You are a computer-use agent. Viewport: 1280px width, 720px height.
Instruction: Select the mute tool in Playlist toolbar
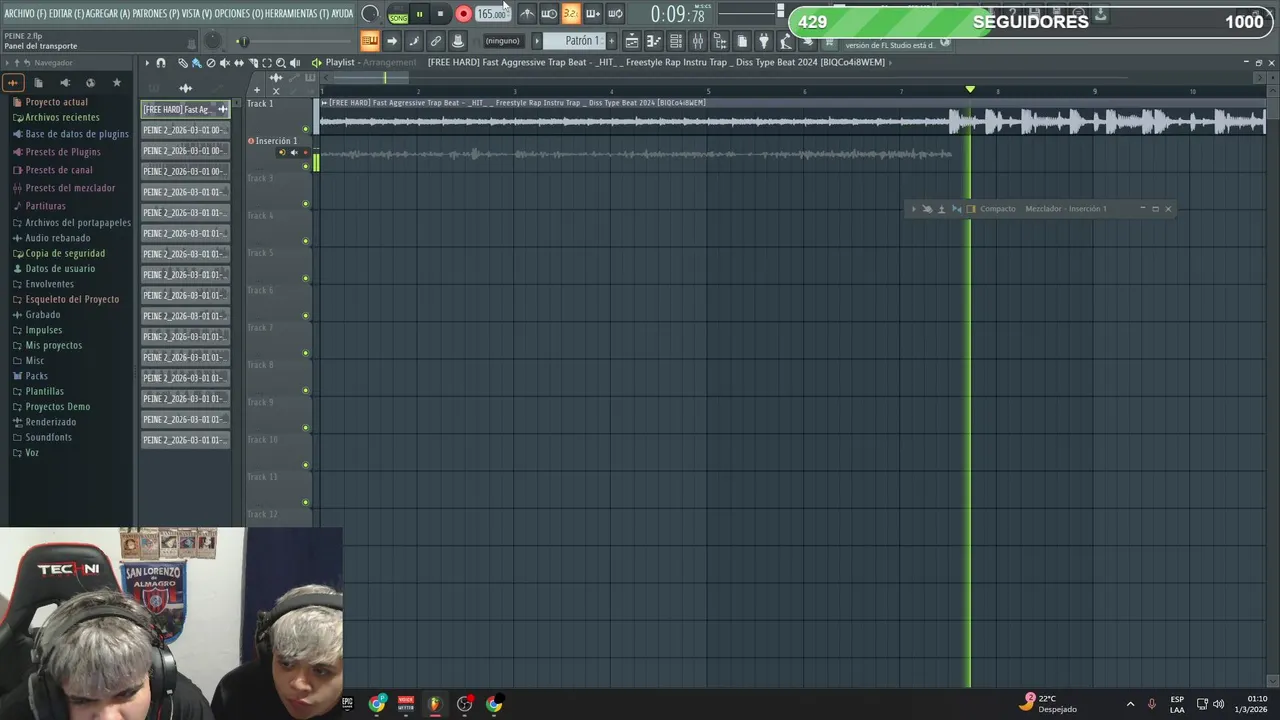coord(224,62)
